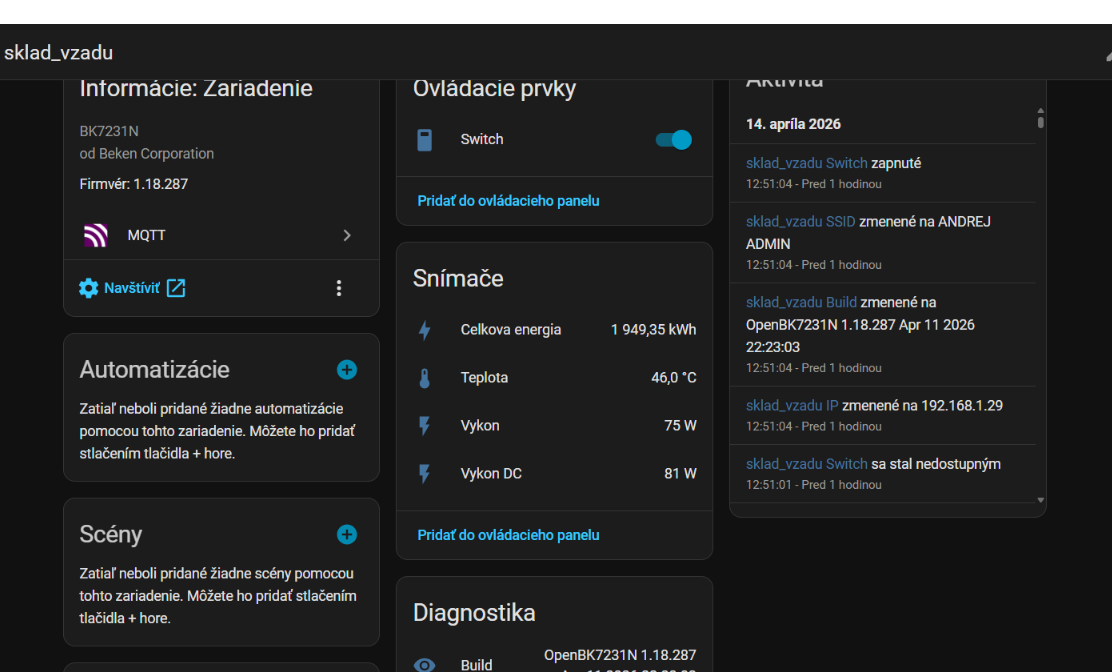This screenshot has height=672, width=1112.
Task: Click activity scrollbar down arrow
Action: coord(1040,500)
